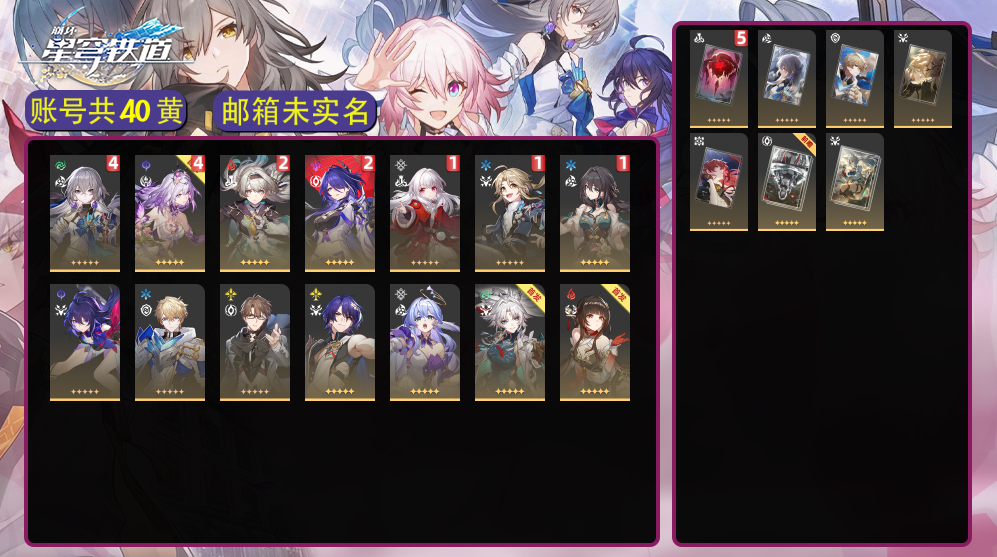Click the red number 5 badge on first light cone
This screenshot has height=557, width=997.
pyautogui.click(x=741, y=38)
